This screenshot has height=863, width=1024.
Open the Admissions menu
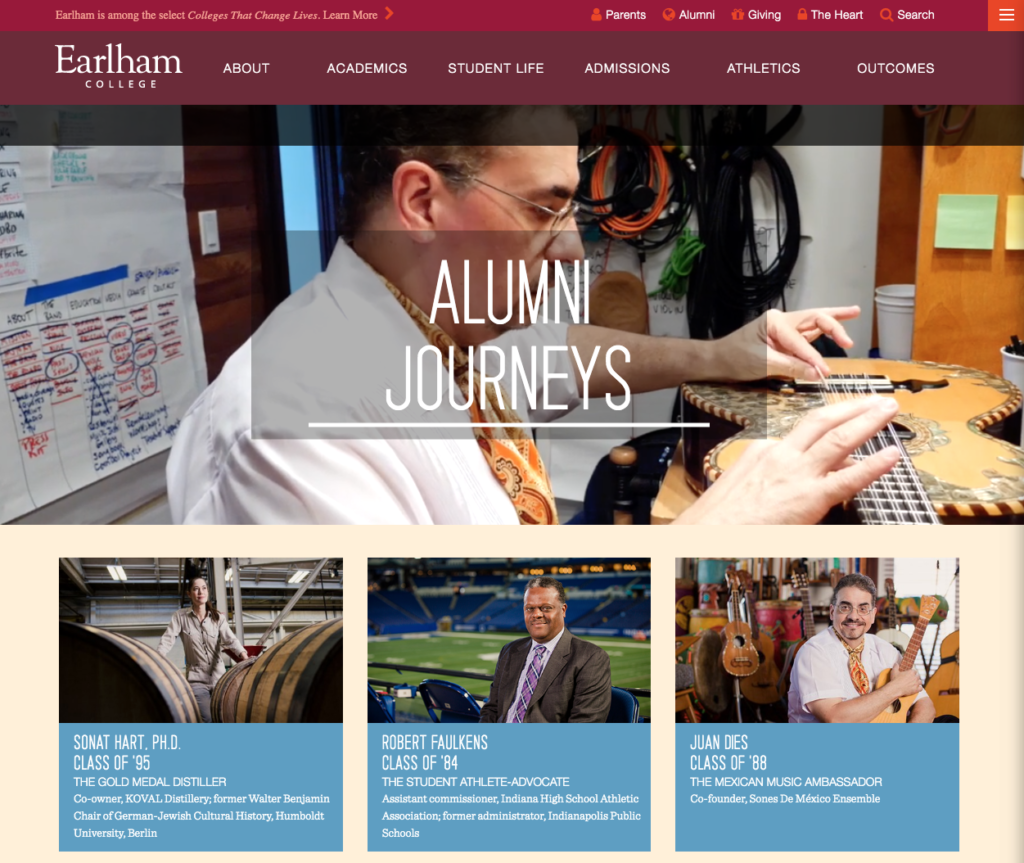pos(627,68)
